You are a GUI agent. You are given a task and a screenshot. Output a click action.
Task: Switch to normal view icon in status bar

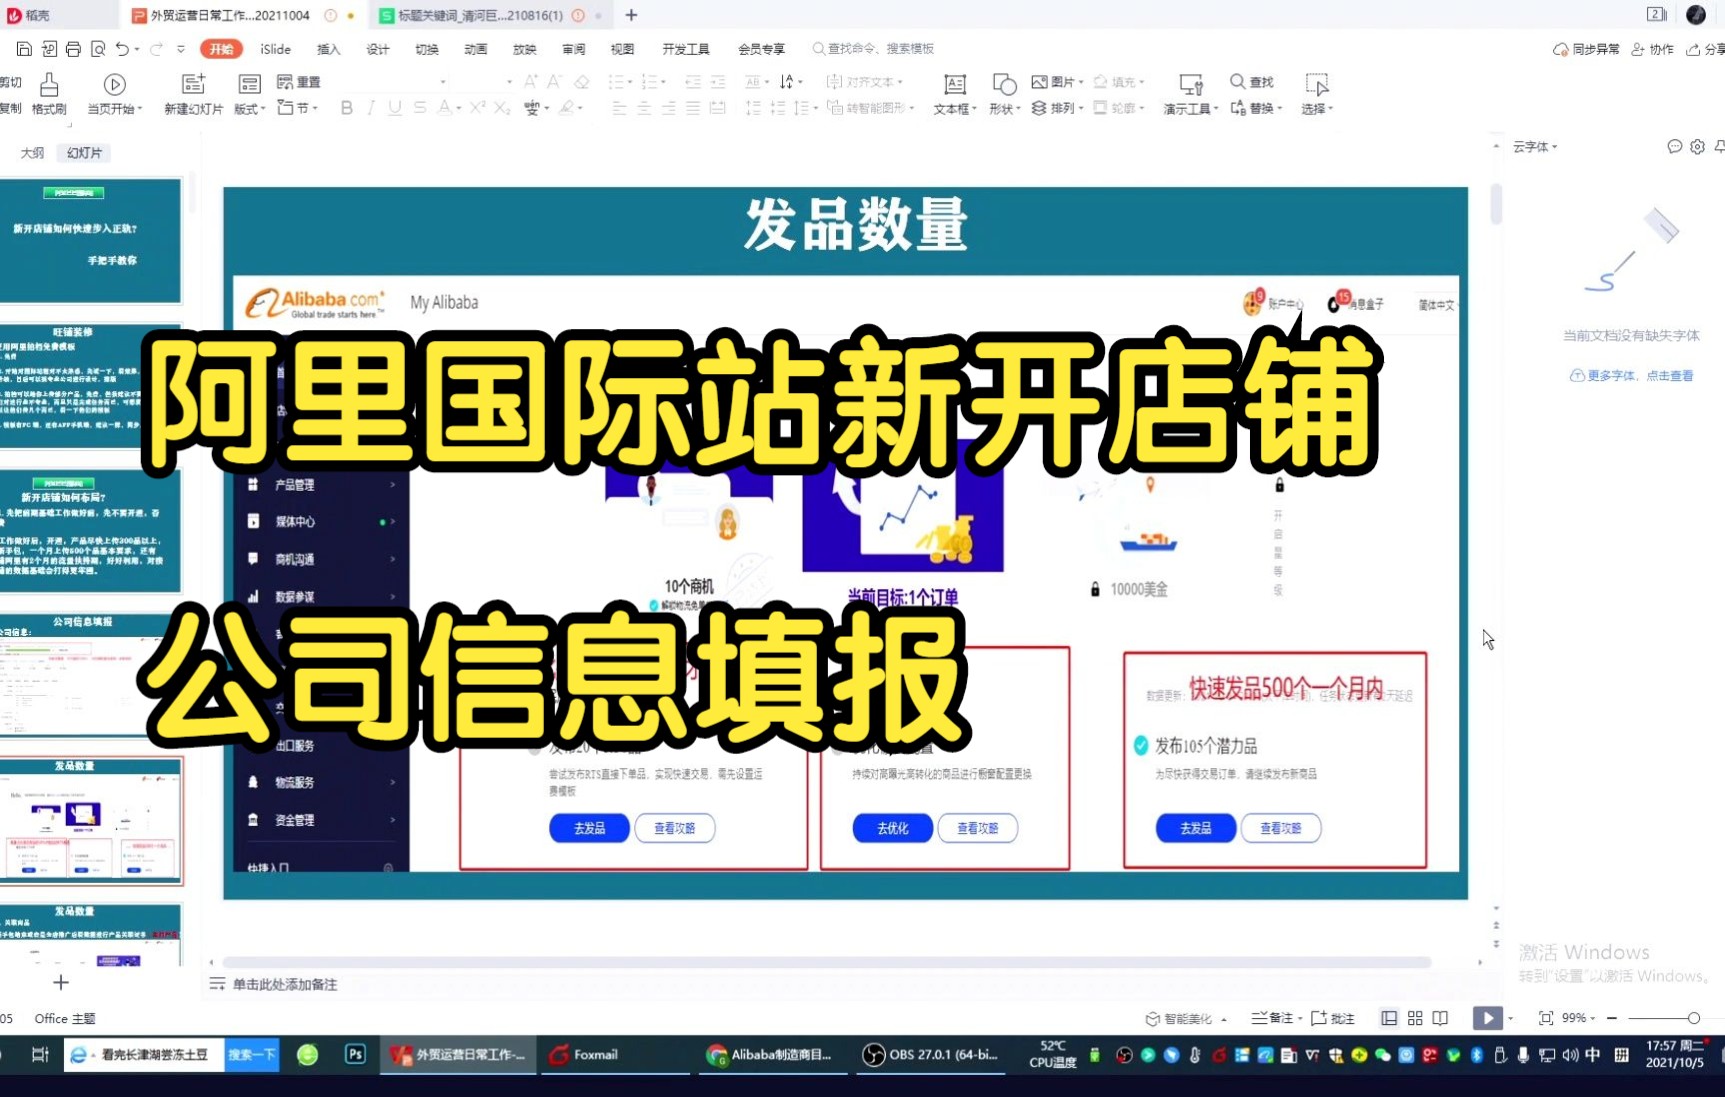pos(1389,1018)
